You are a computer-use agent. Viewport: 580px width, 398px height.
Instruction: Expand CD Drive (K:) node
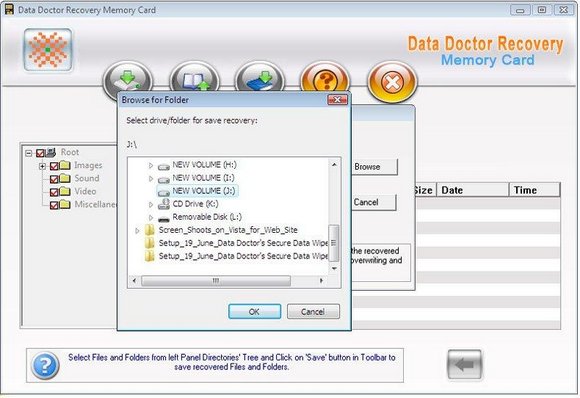point(151,204)
